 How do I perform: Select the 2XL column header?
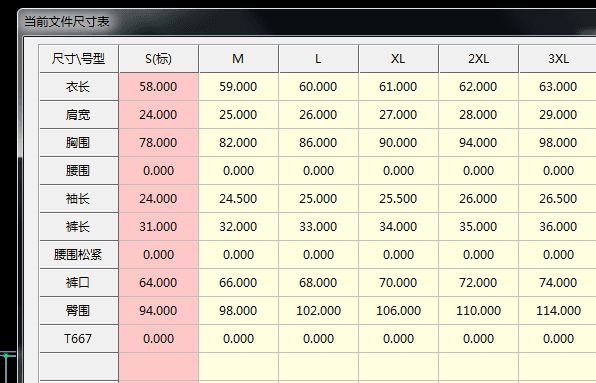[x=479, y=59]
